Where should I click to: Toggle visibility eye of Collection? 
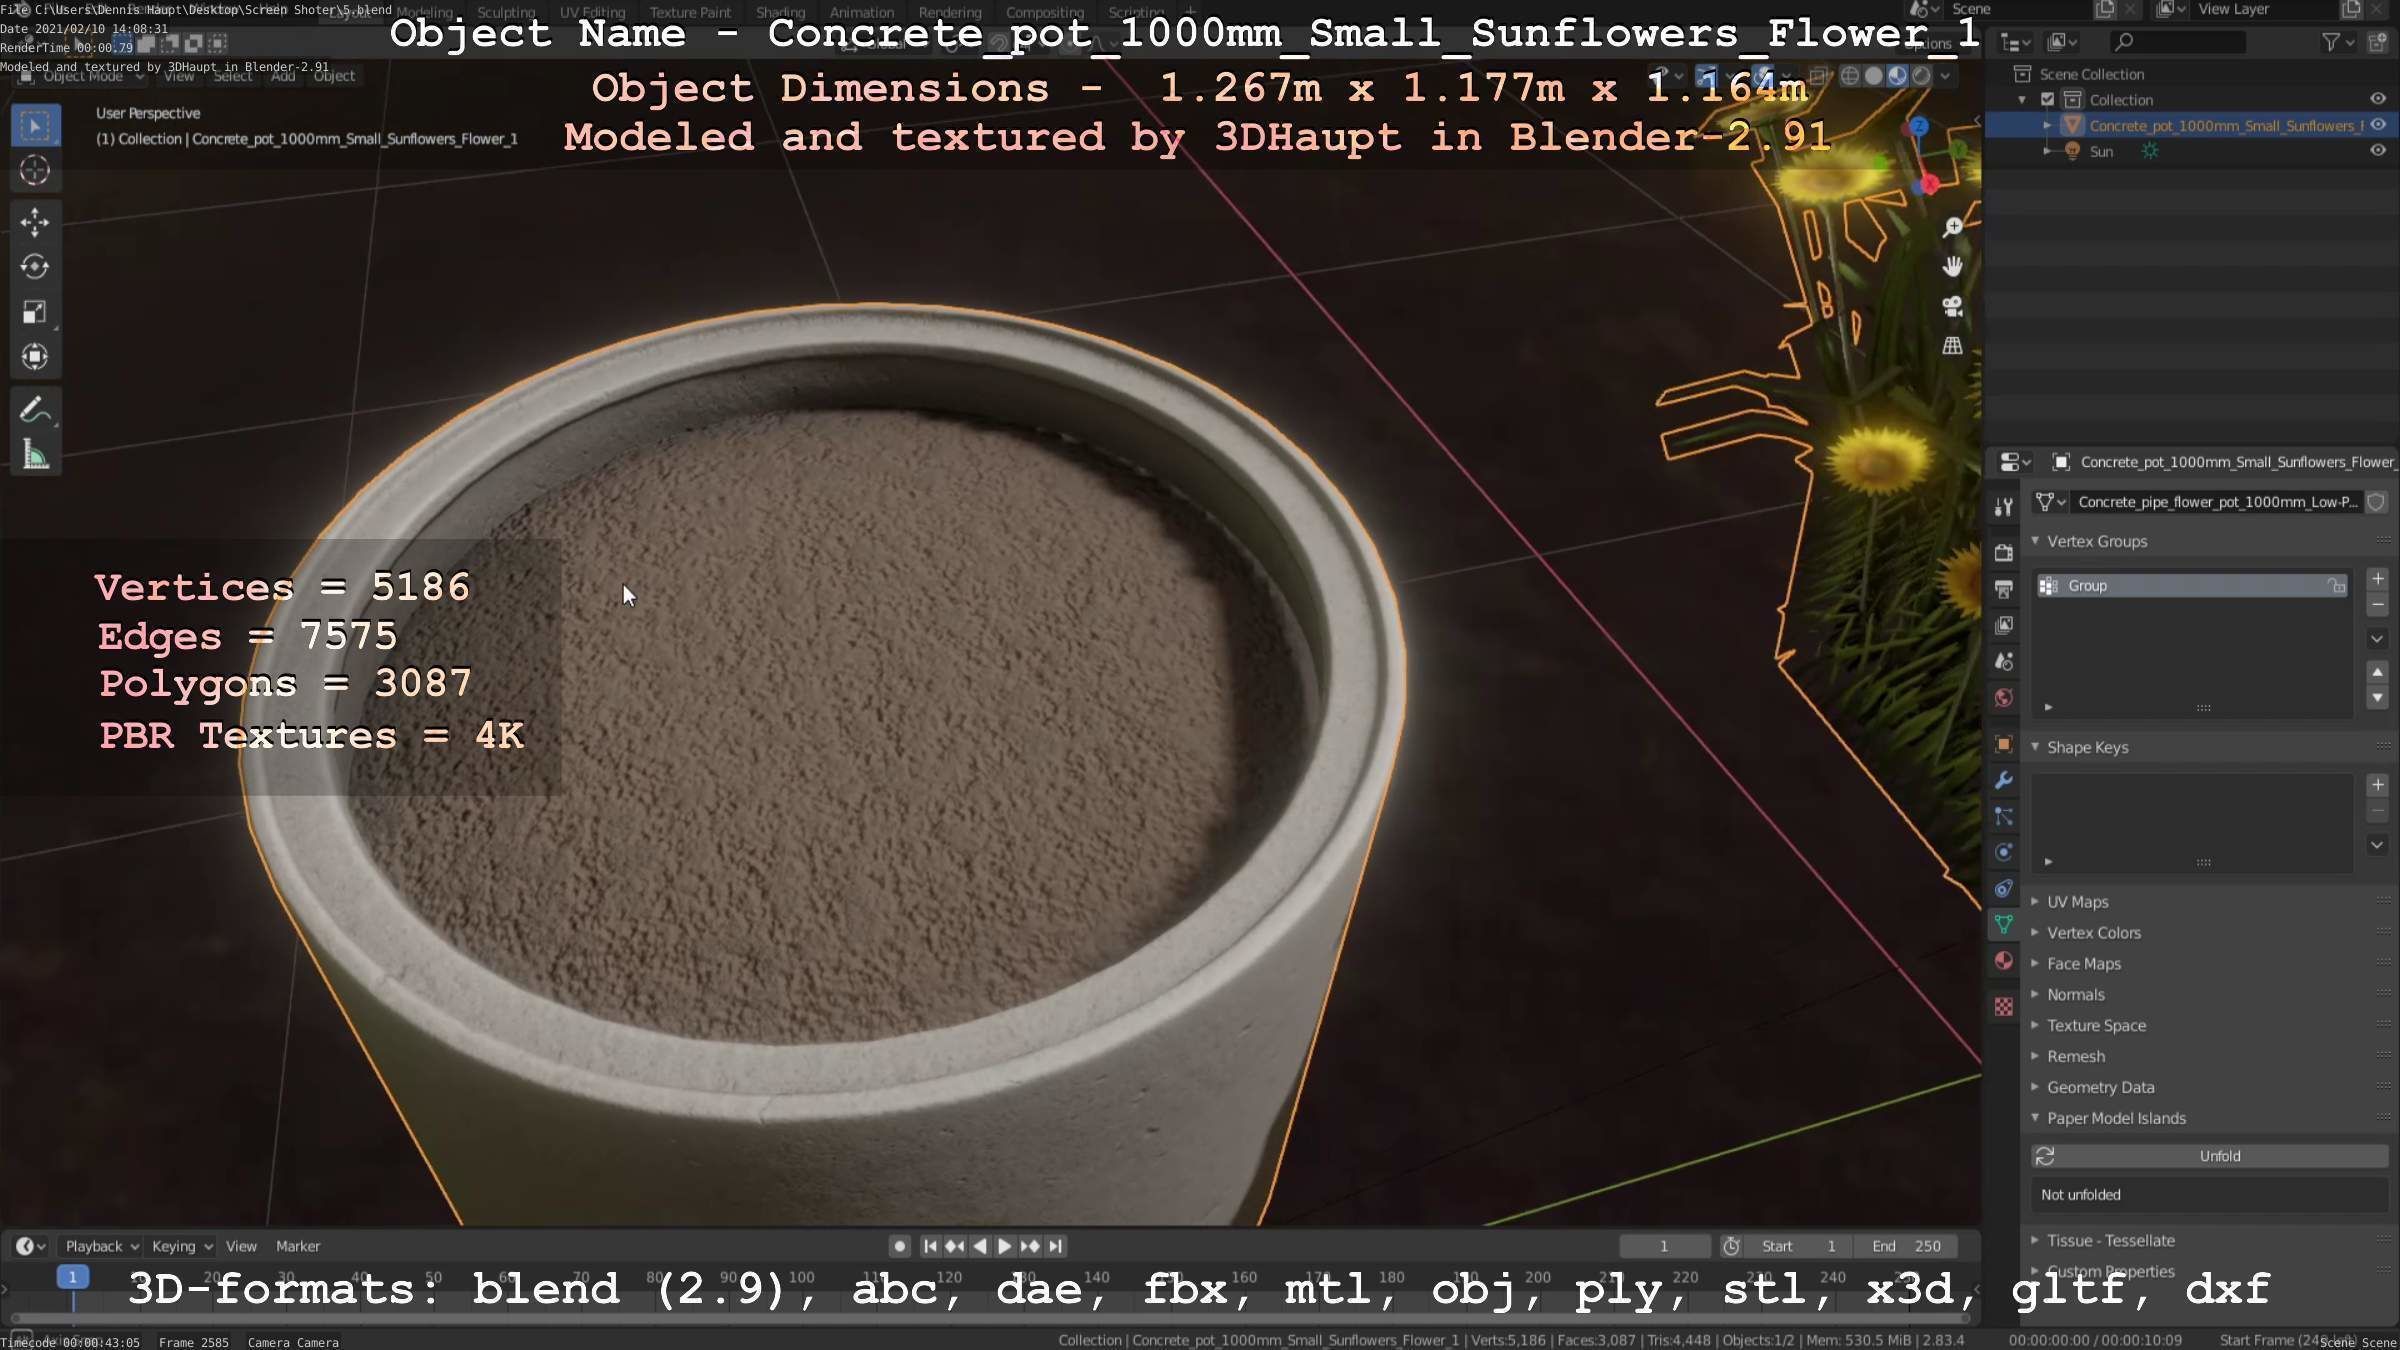tap(2378, 99)
